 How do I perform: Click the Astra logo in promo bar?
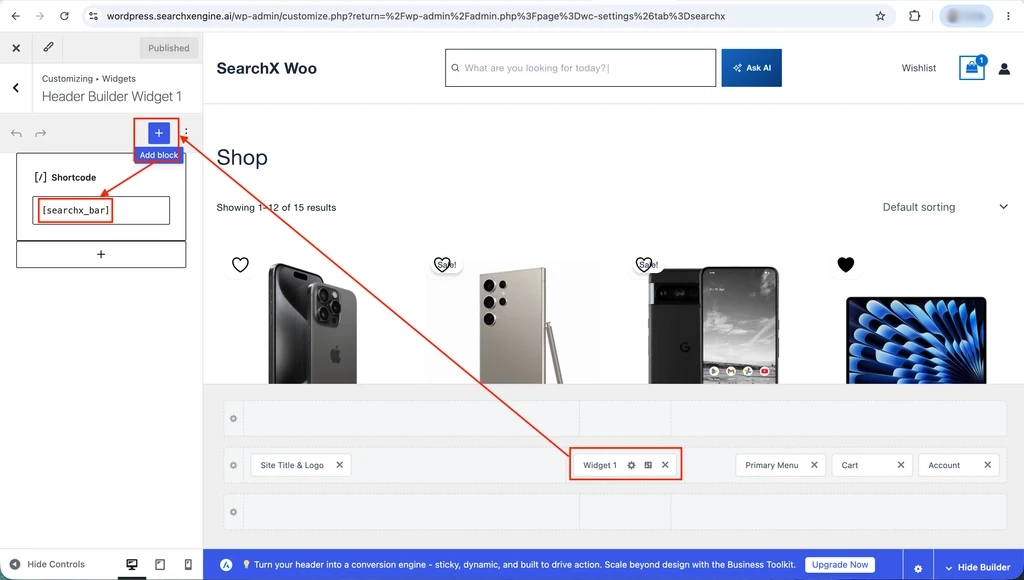(226, 565)
